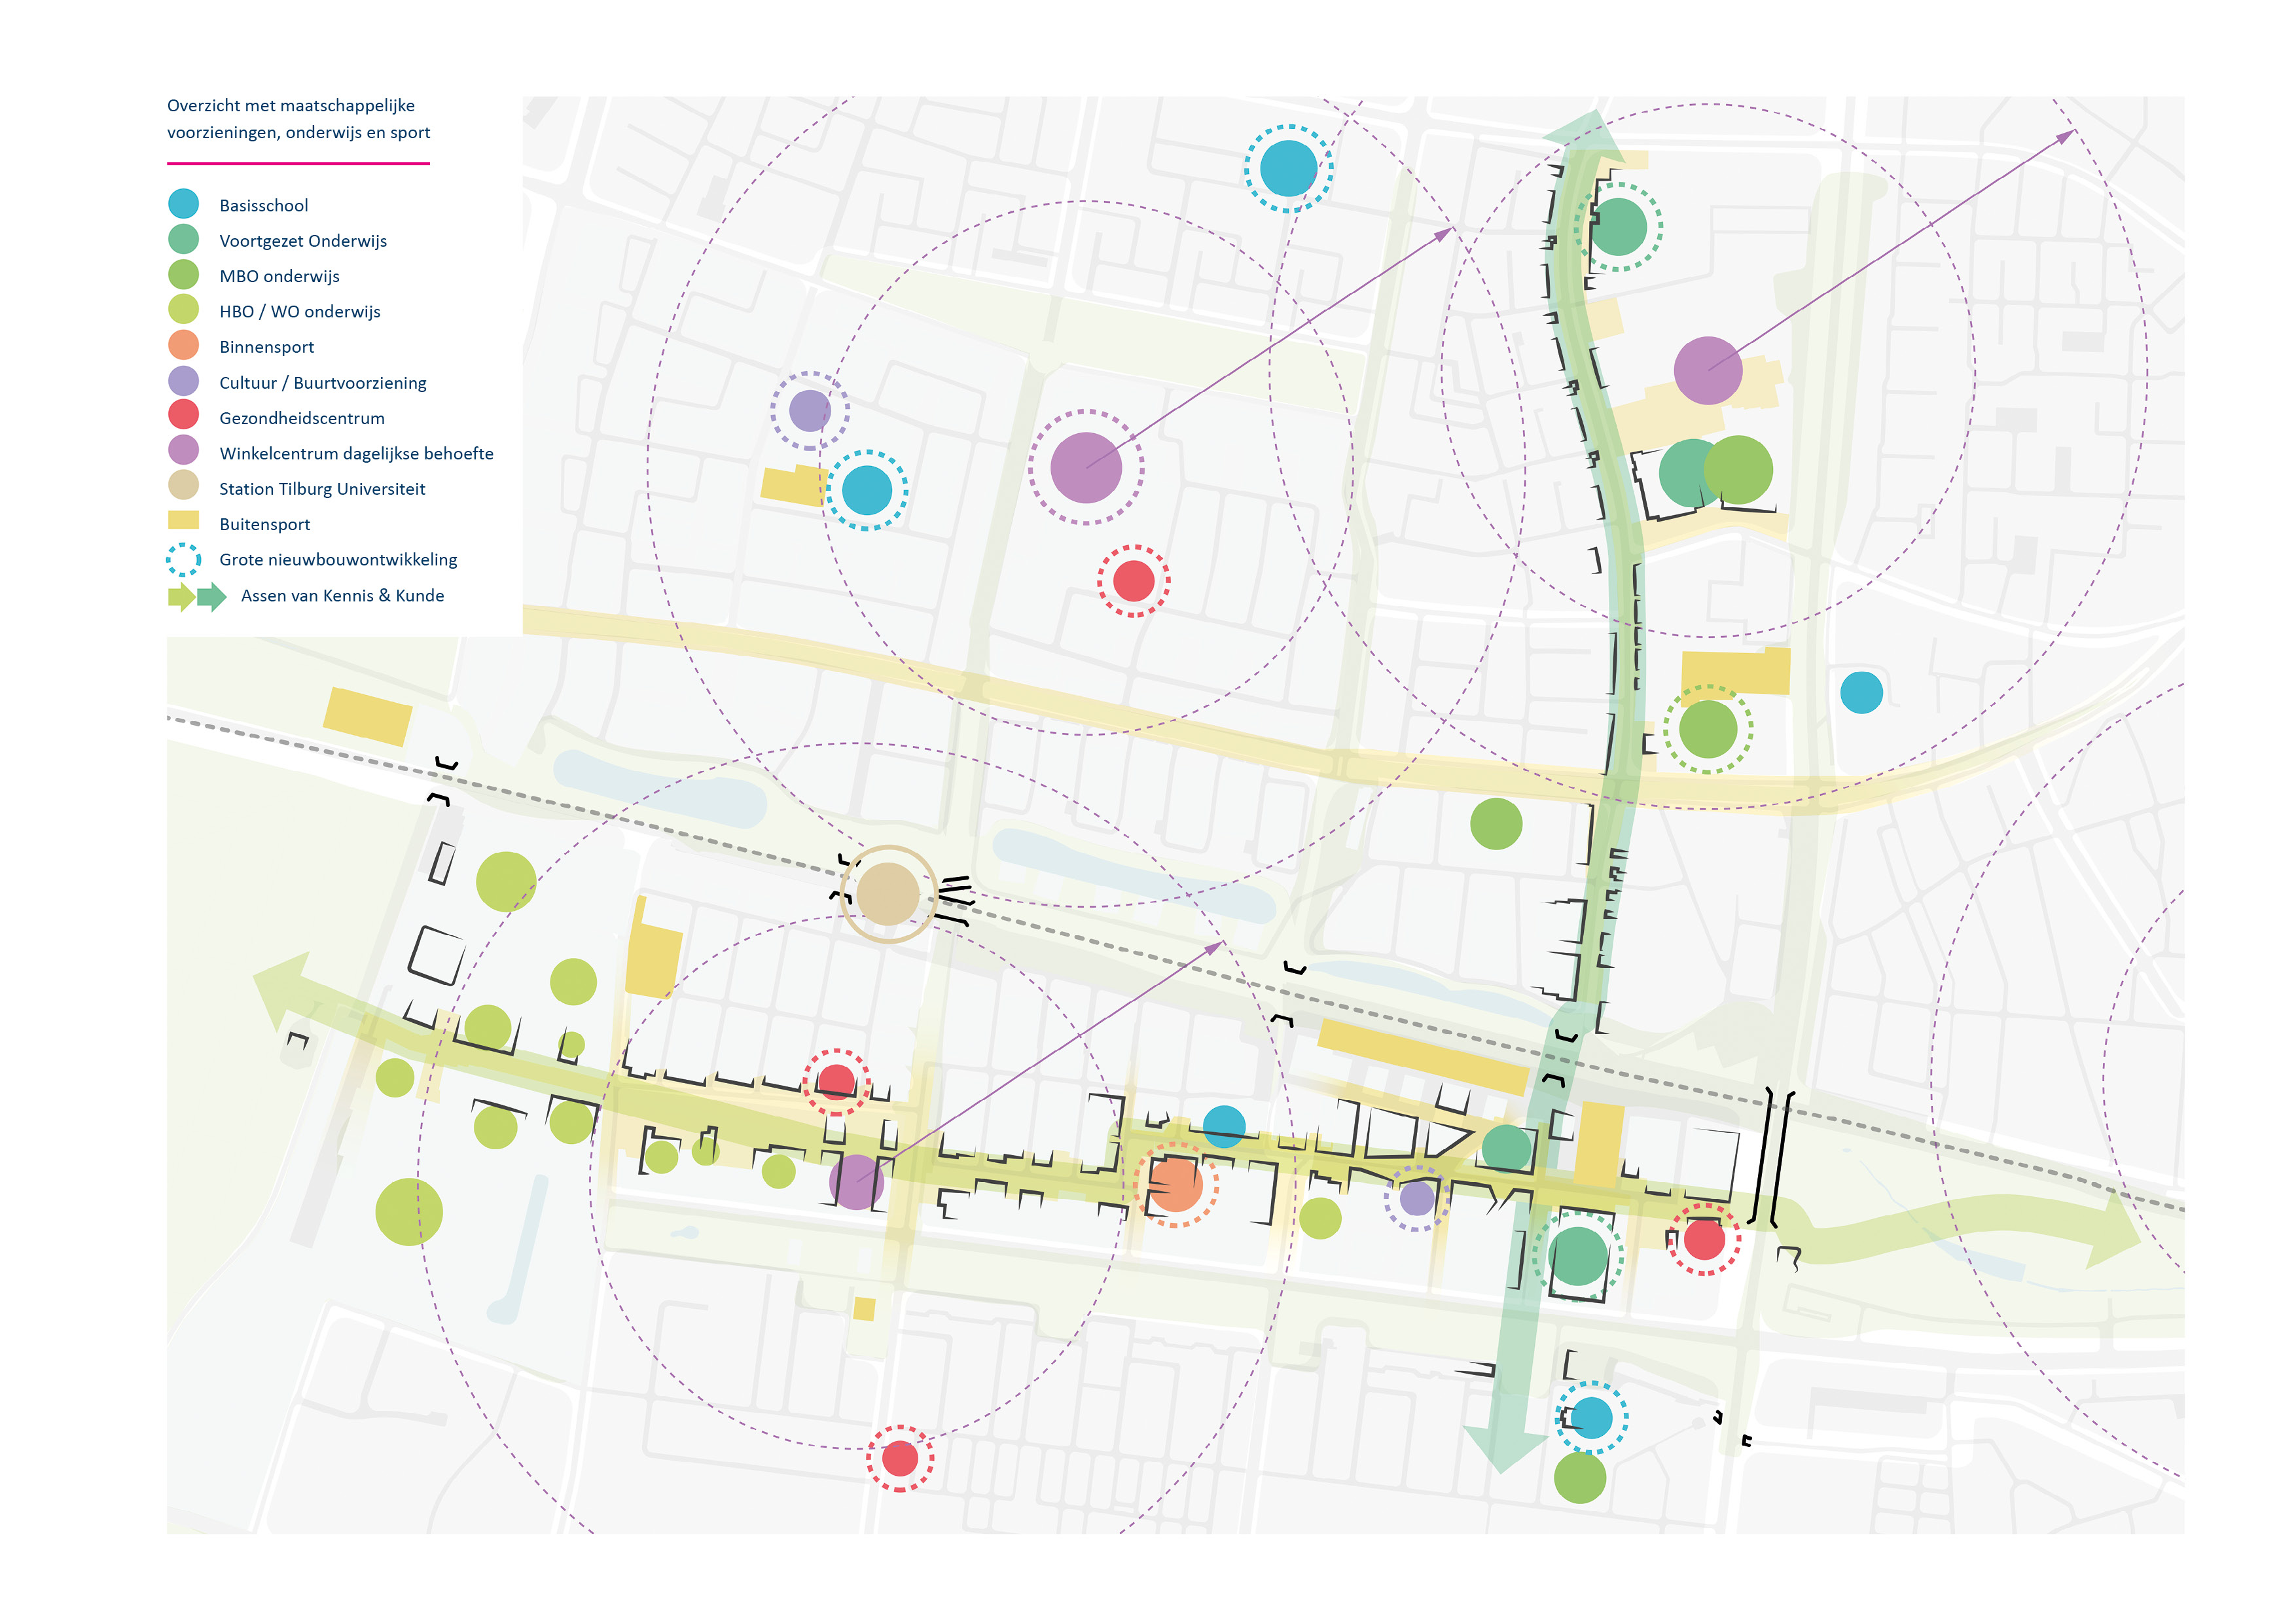Click the 'Cultuur / Buurtvoorziening' legend label
Screen dimensions: 2296x1623
pos(322,383)
